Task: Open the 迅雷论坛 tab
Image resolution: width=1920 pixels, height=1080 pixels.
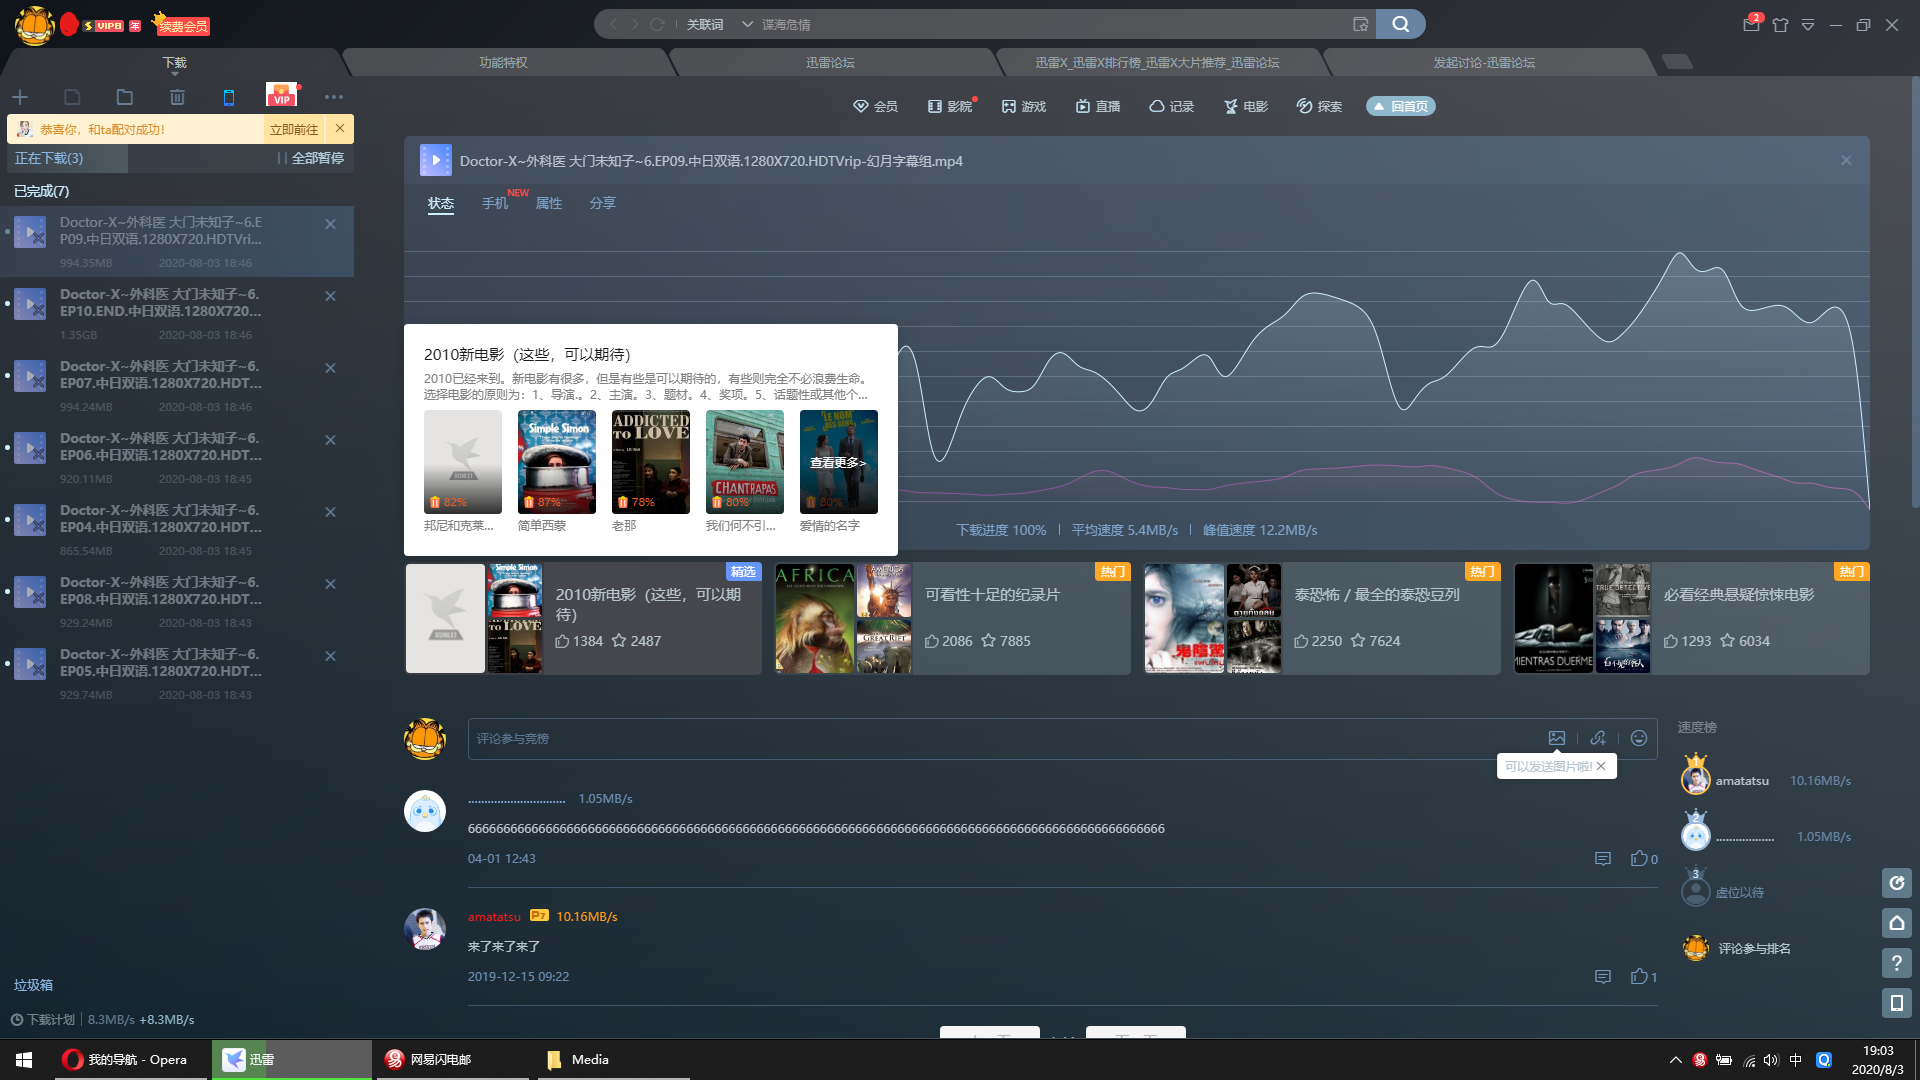Action: [830, 62]
